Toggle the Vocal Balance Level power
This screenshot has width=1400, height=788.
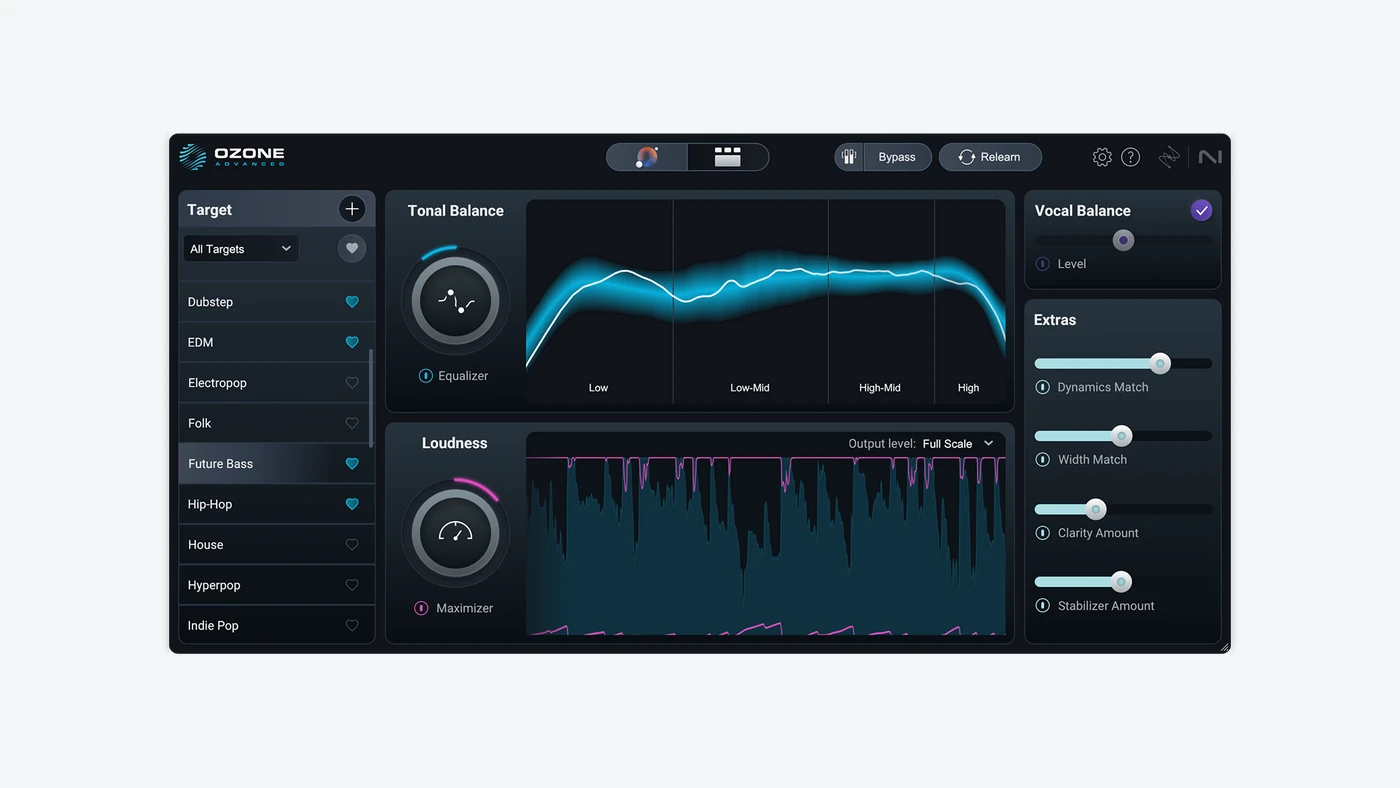point(1042,264)
